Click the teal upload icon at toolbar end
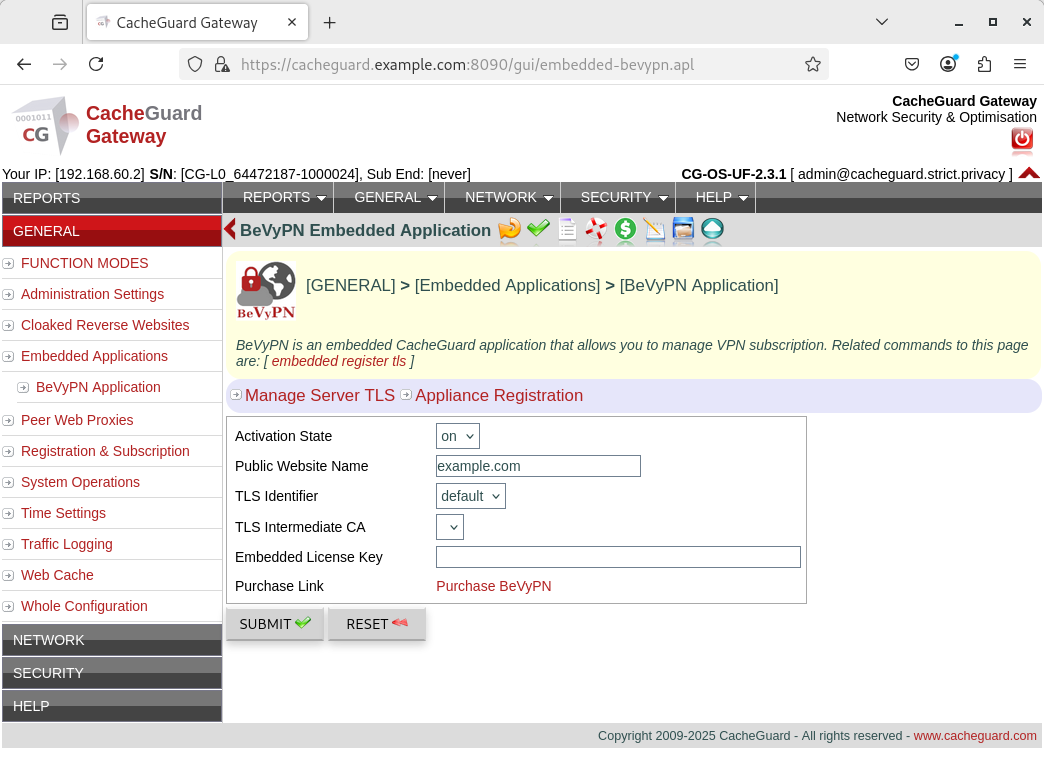 pos(710,230)
